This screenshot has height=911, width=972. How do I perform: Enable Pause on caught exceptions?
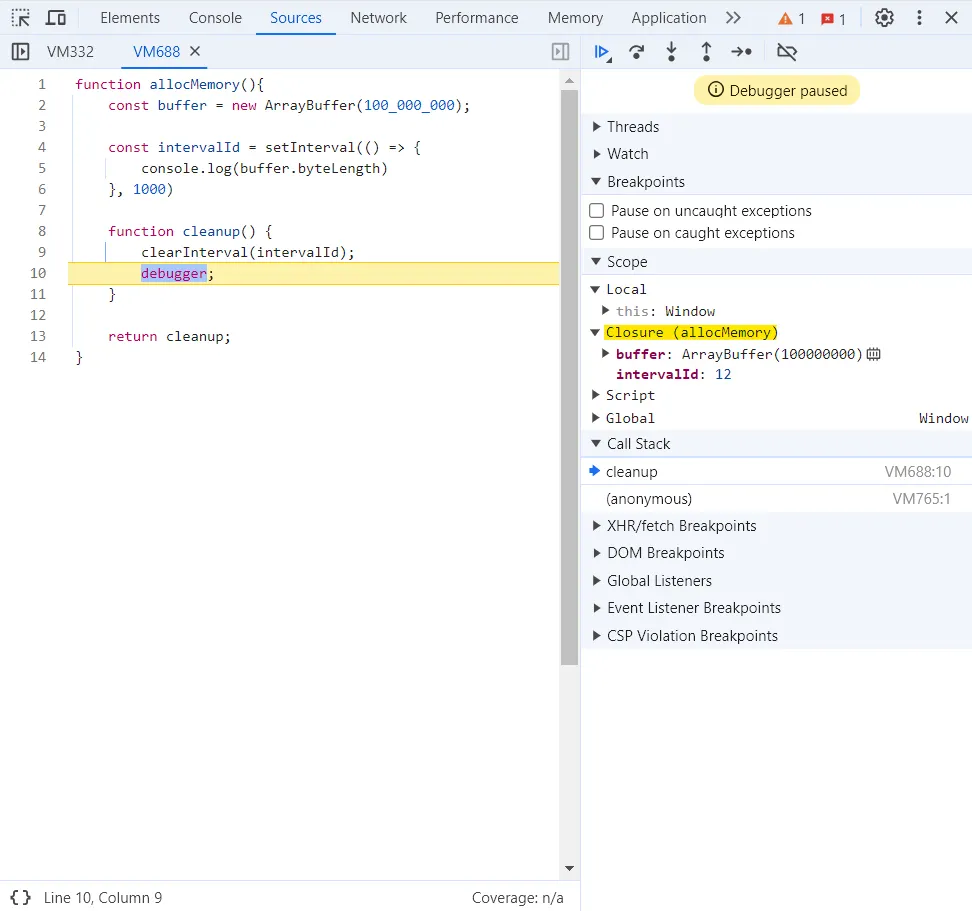[596, 232]
